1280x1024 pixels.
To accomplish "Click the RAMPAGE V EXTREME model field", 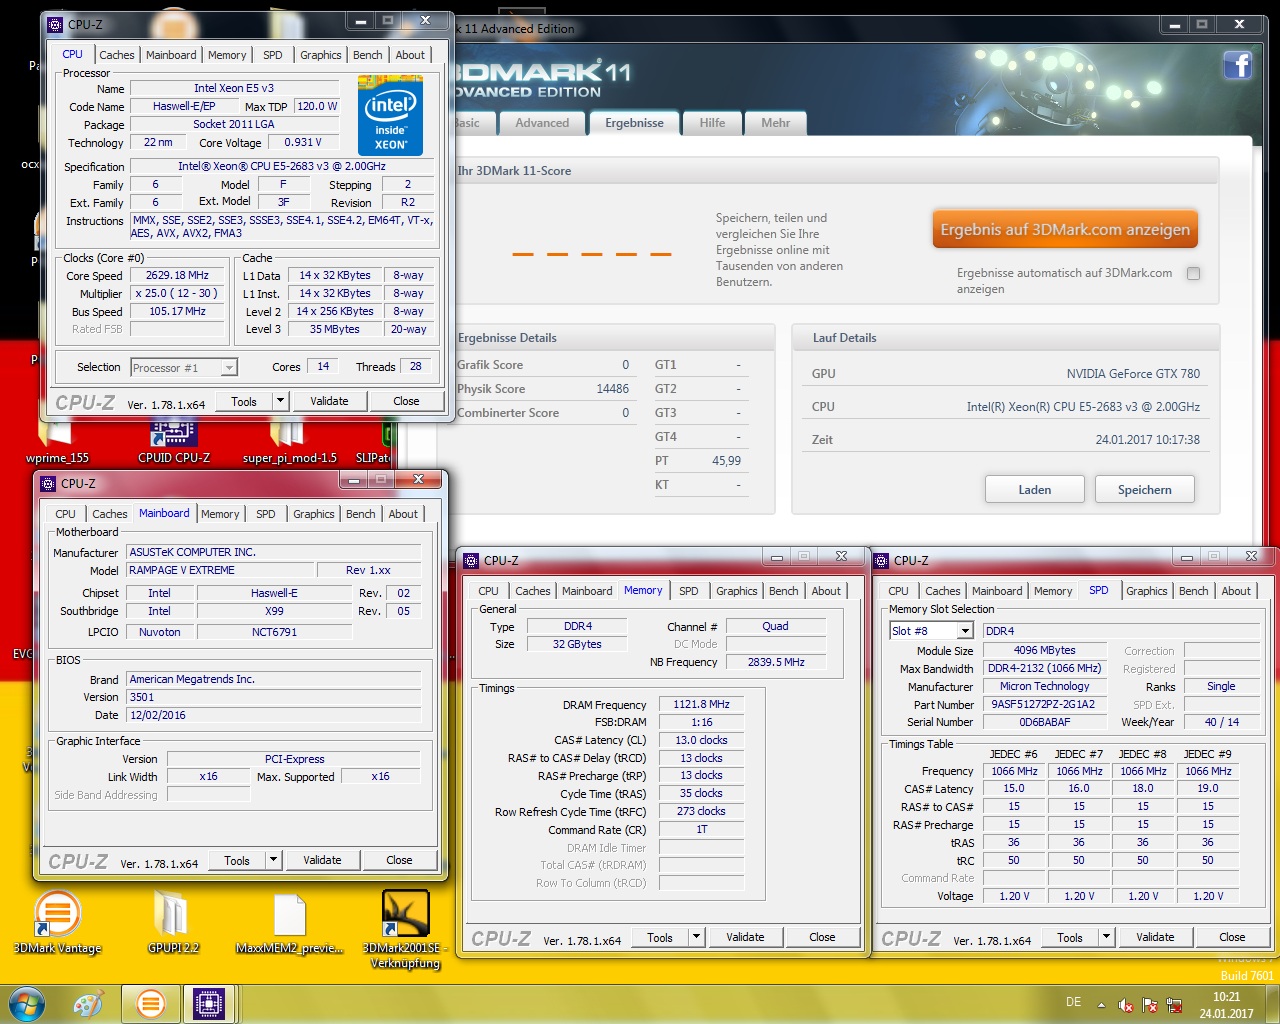I will pyautogui.click(x=219, y=571).
